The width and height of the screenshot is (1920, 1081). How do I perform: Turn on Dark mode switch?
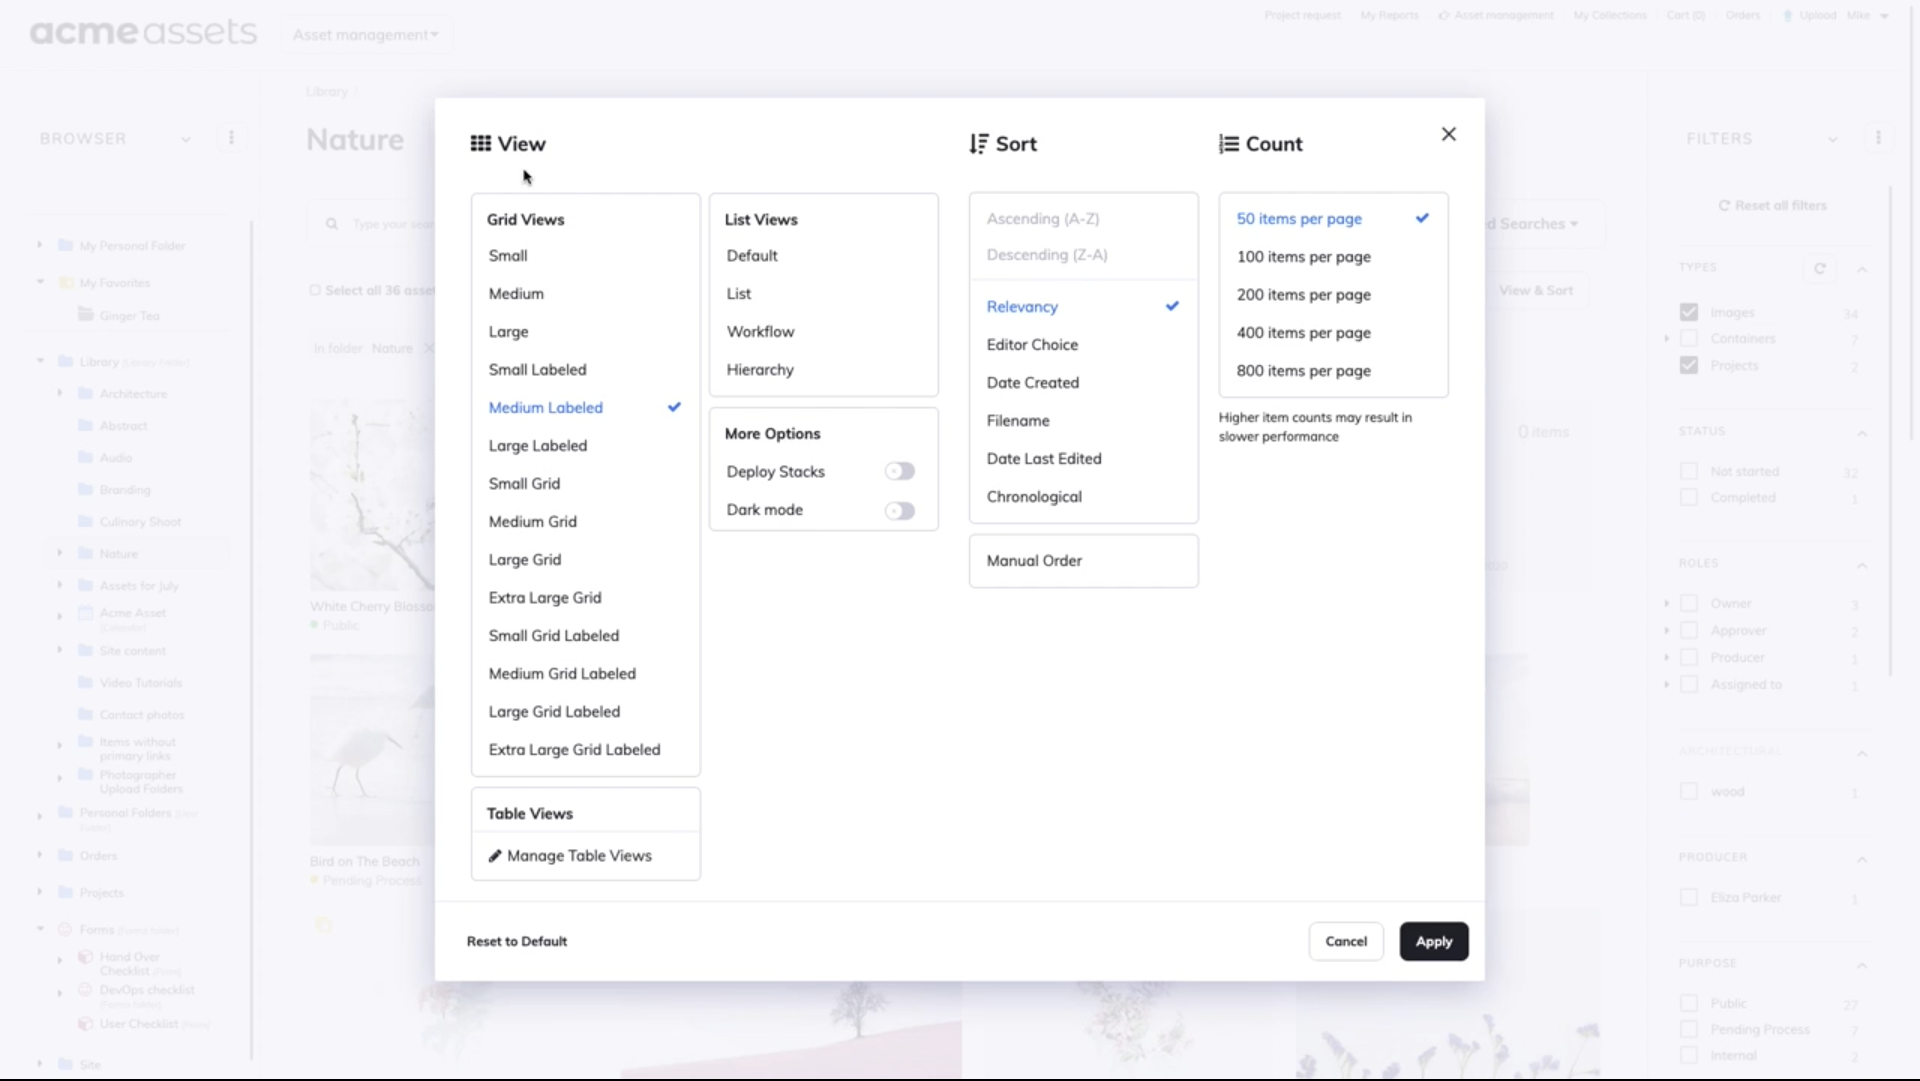[899, 511]
